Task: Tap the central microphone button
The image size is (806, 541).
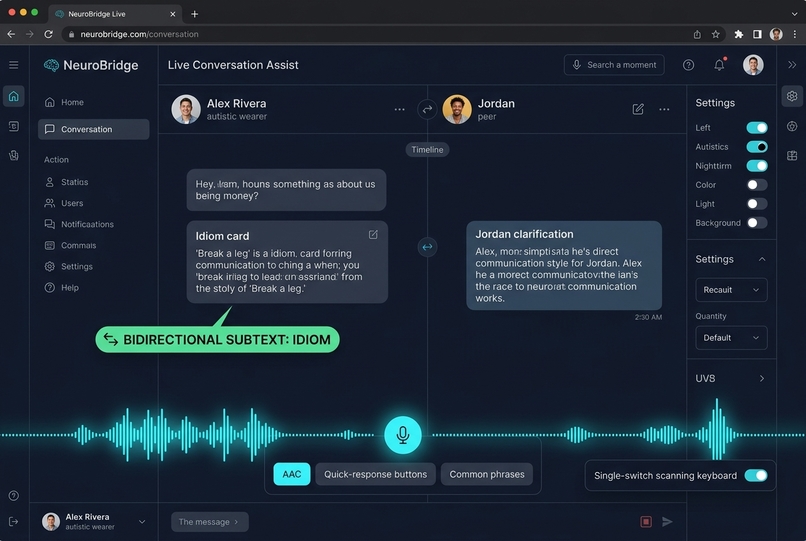Action: coord(403,435)
